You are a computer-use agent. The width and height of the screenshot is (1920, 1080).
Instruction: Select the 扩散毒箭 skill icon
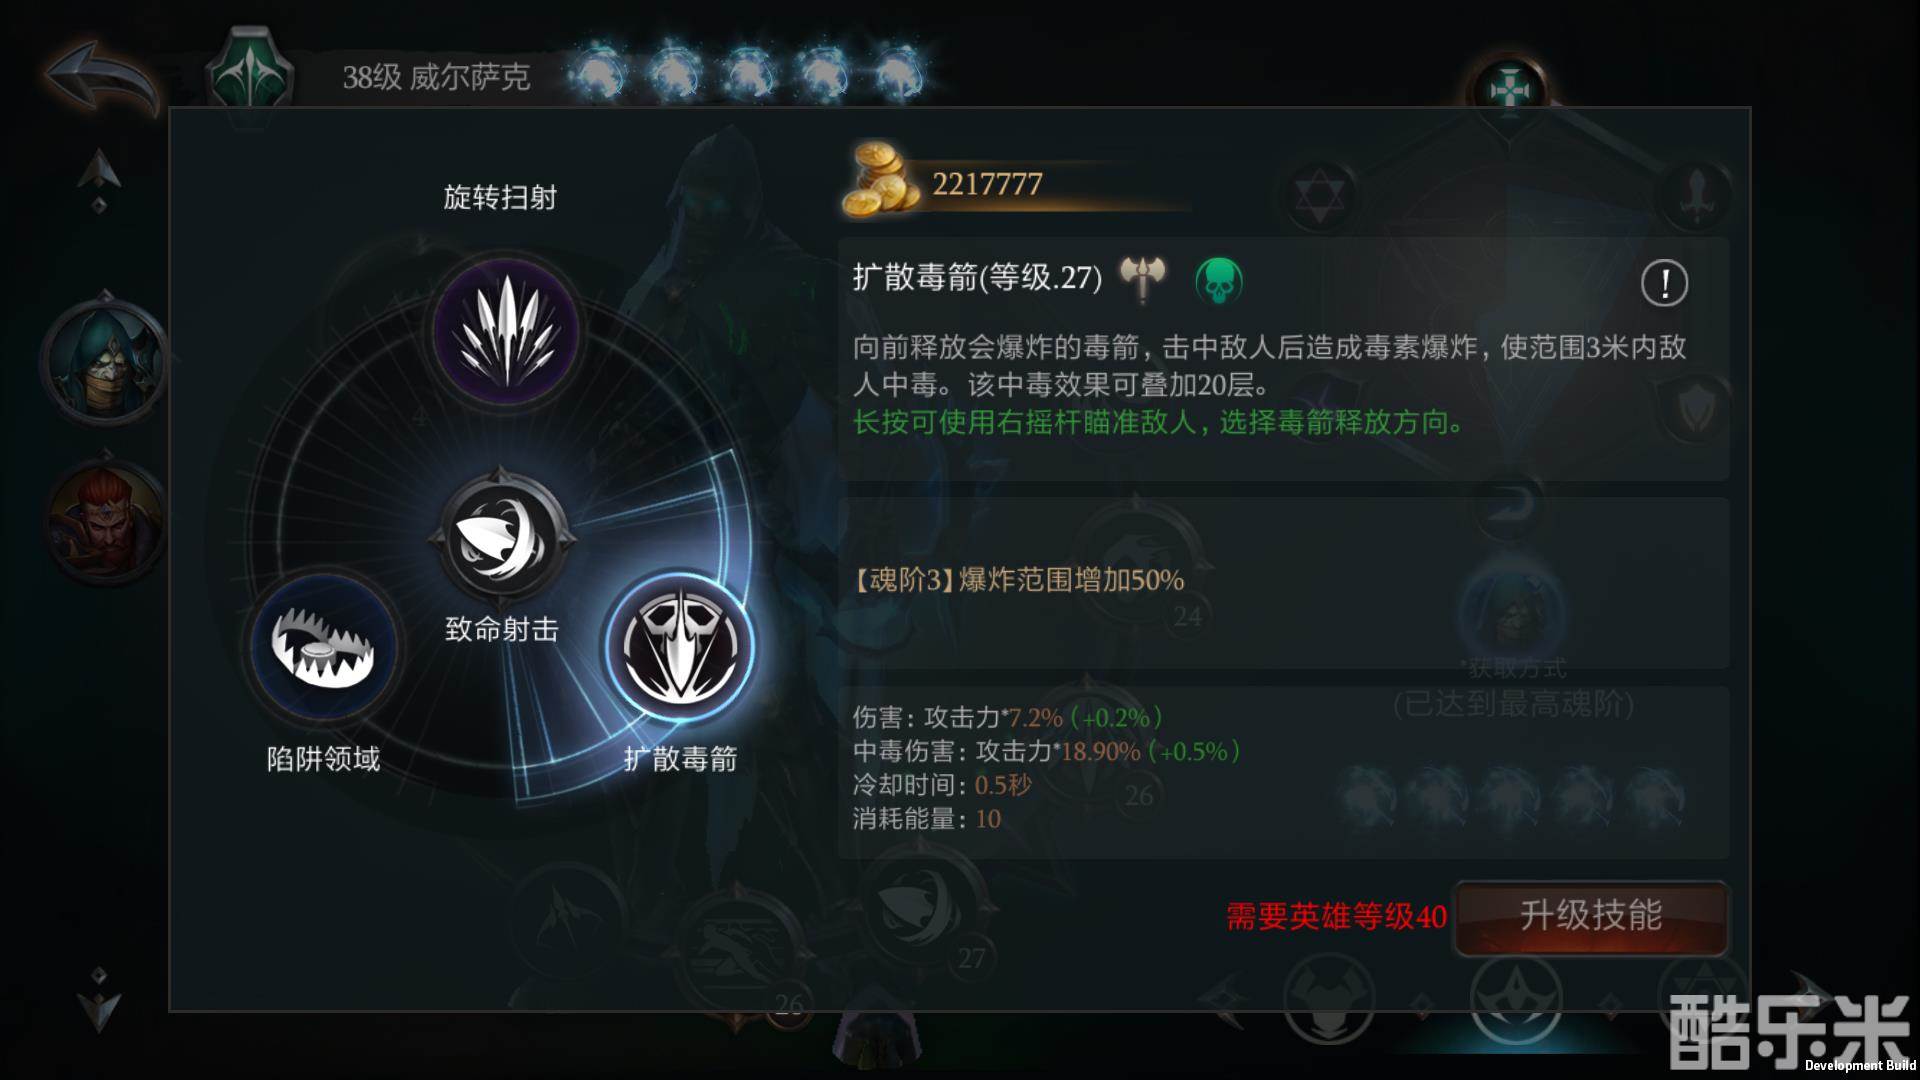coord(680,646)
